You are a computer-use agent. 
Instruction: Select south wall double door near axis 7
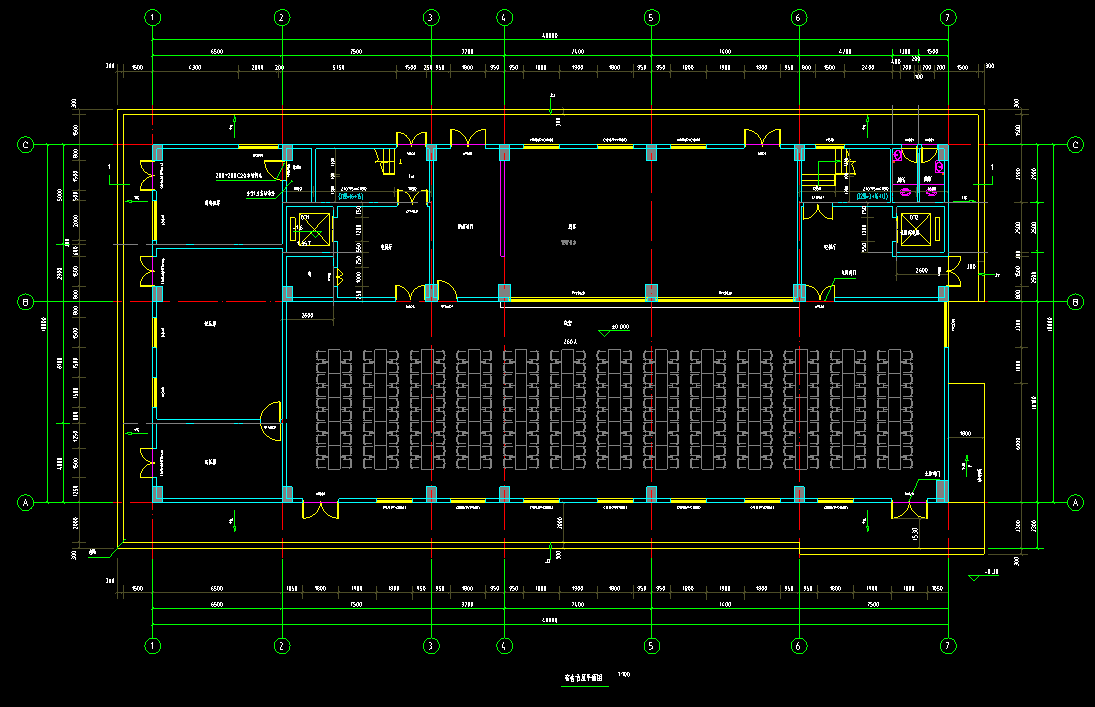click(908, 509)
